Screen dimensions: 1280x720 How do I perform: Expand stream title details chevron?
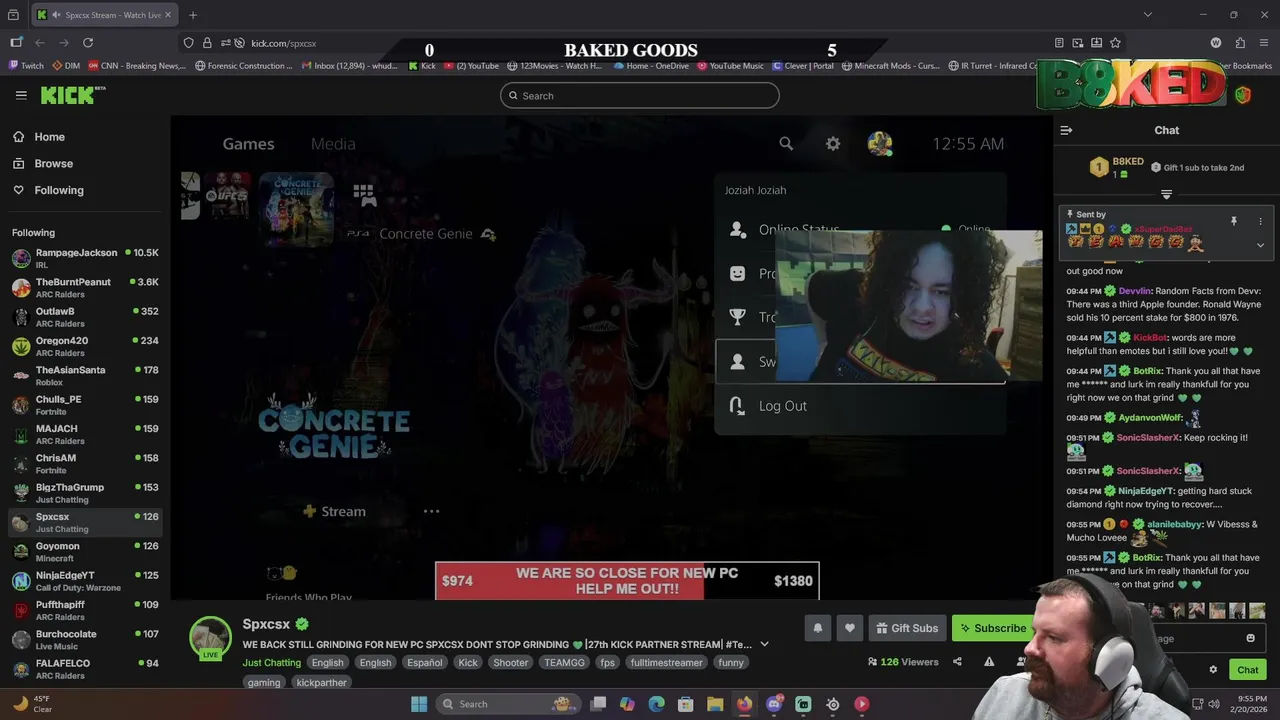764,644
